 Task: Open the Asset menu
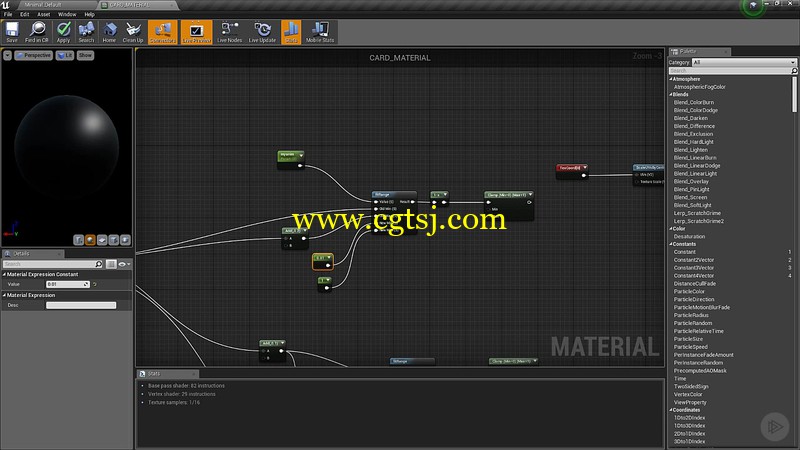(44, 14)
